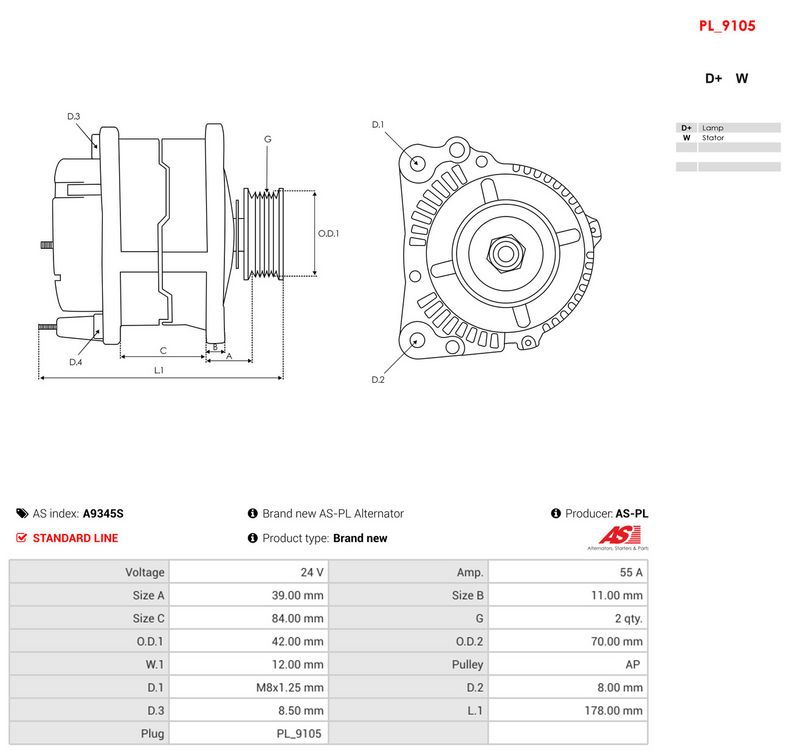This screenshot has width=800, height=753.
Task: Click the alternator front-view drawing
Action: [x=499, y=248]
